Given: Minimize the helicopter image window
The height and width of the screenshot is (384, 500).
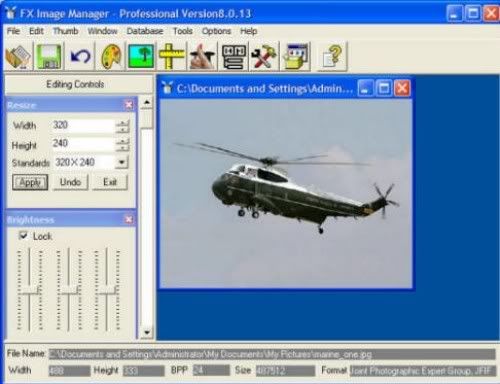Looking at the screenshot, I should tap(366, 88).
